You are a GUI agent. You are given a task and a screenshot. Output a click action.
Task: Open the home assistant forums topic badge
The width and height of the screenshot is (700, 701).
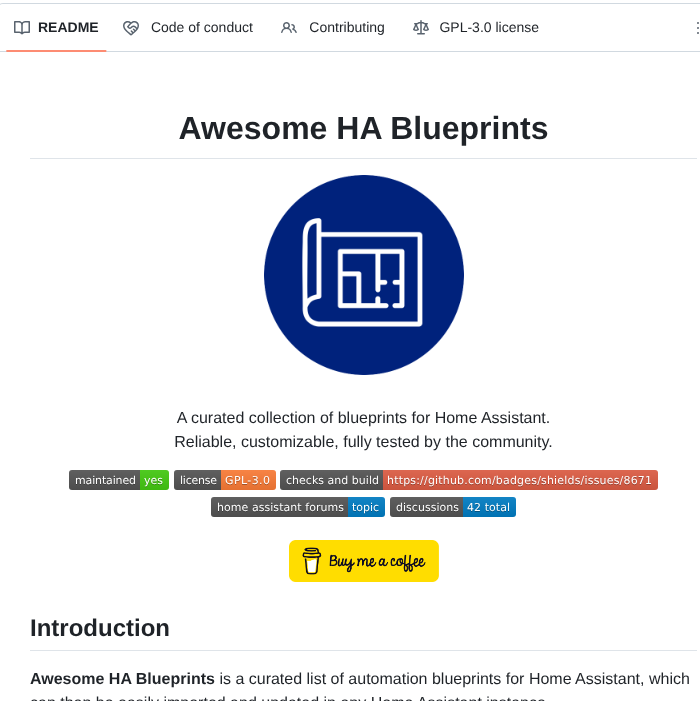[x=298, y=507]
